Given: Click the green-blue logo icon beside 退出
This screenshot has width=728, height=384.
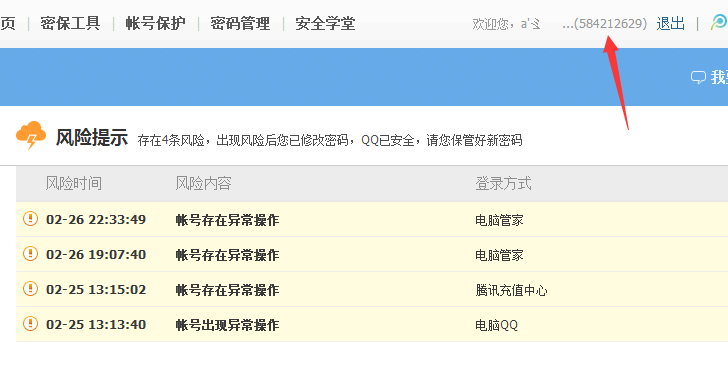Looking at the screenshot, I should (719, 22).
